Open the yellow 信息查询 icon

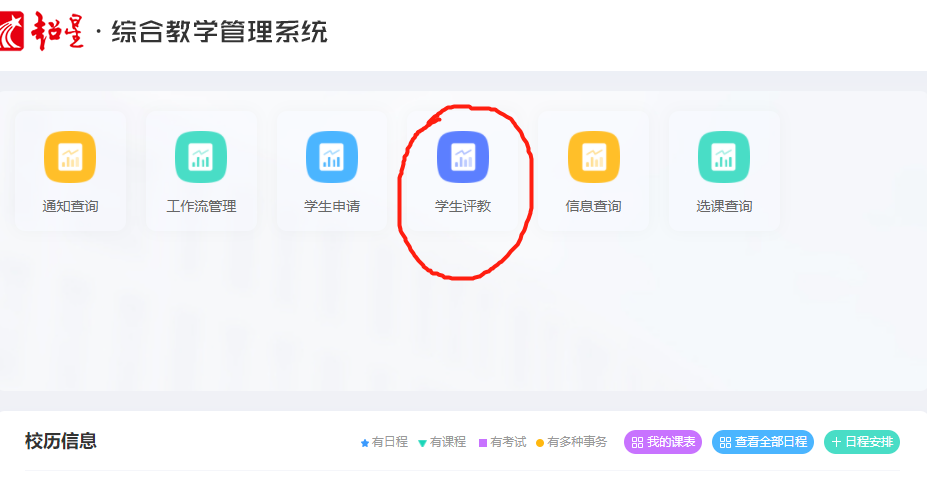coord(594,157)
